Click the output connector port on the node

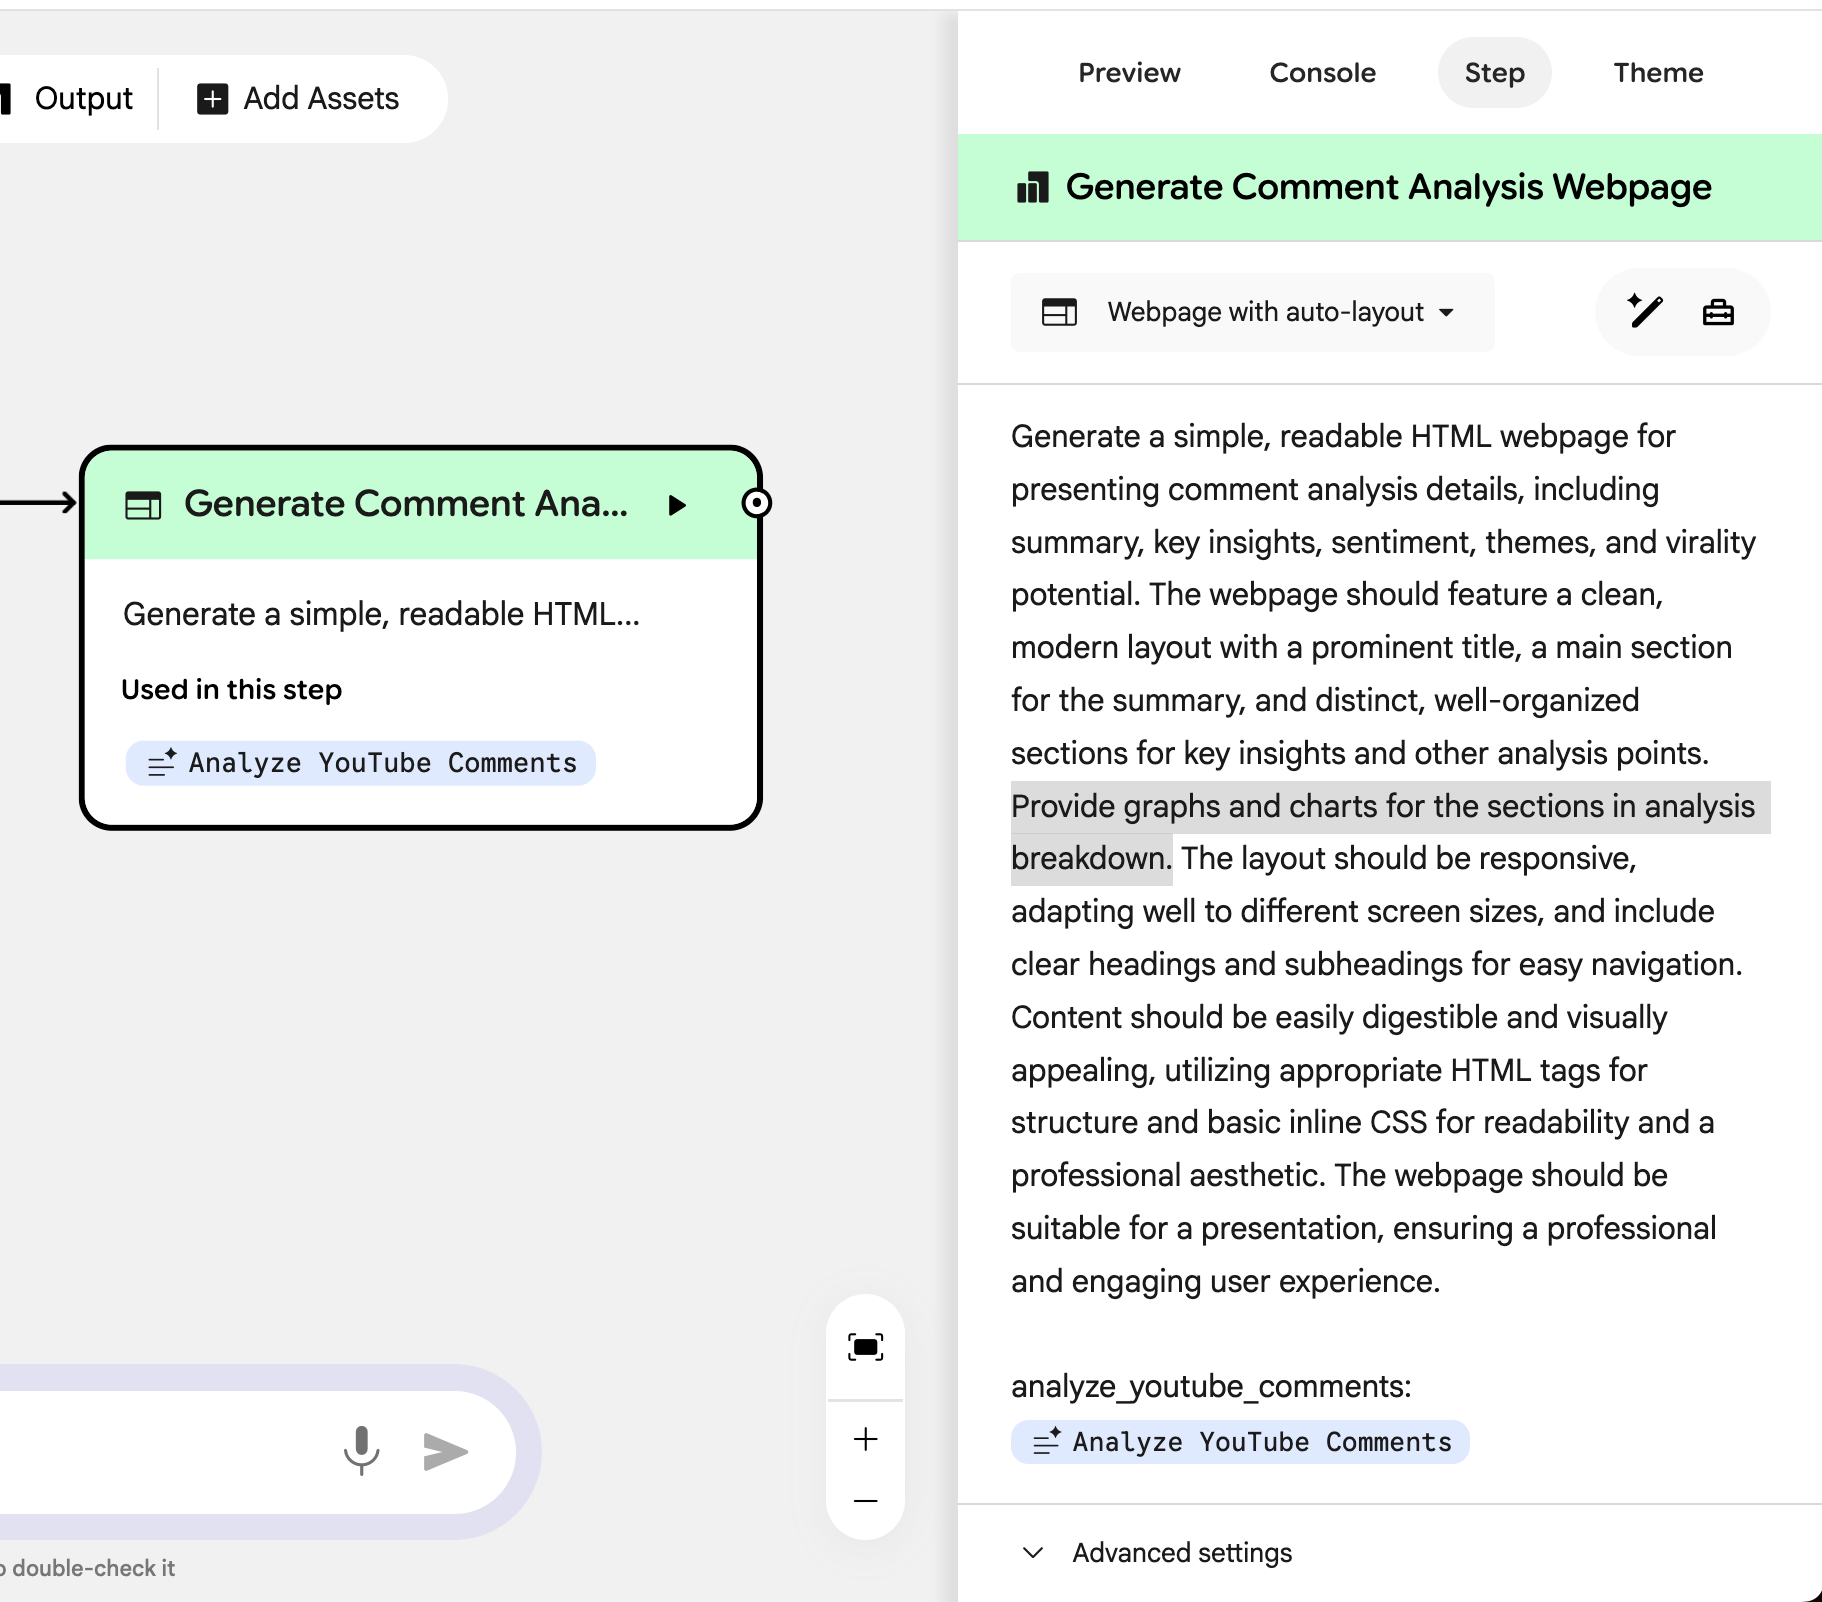tap(757, 503)
